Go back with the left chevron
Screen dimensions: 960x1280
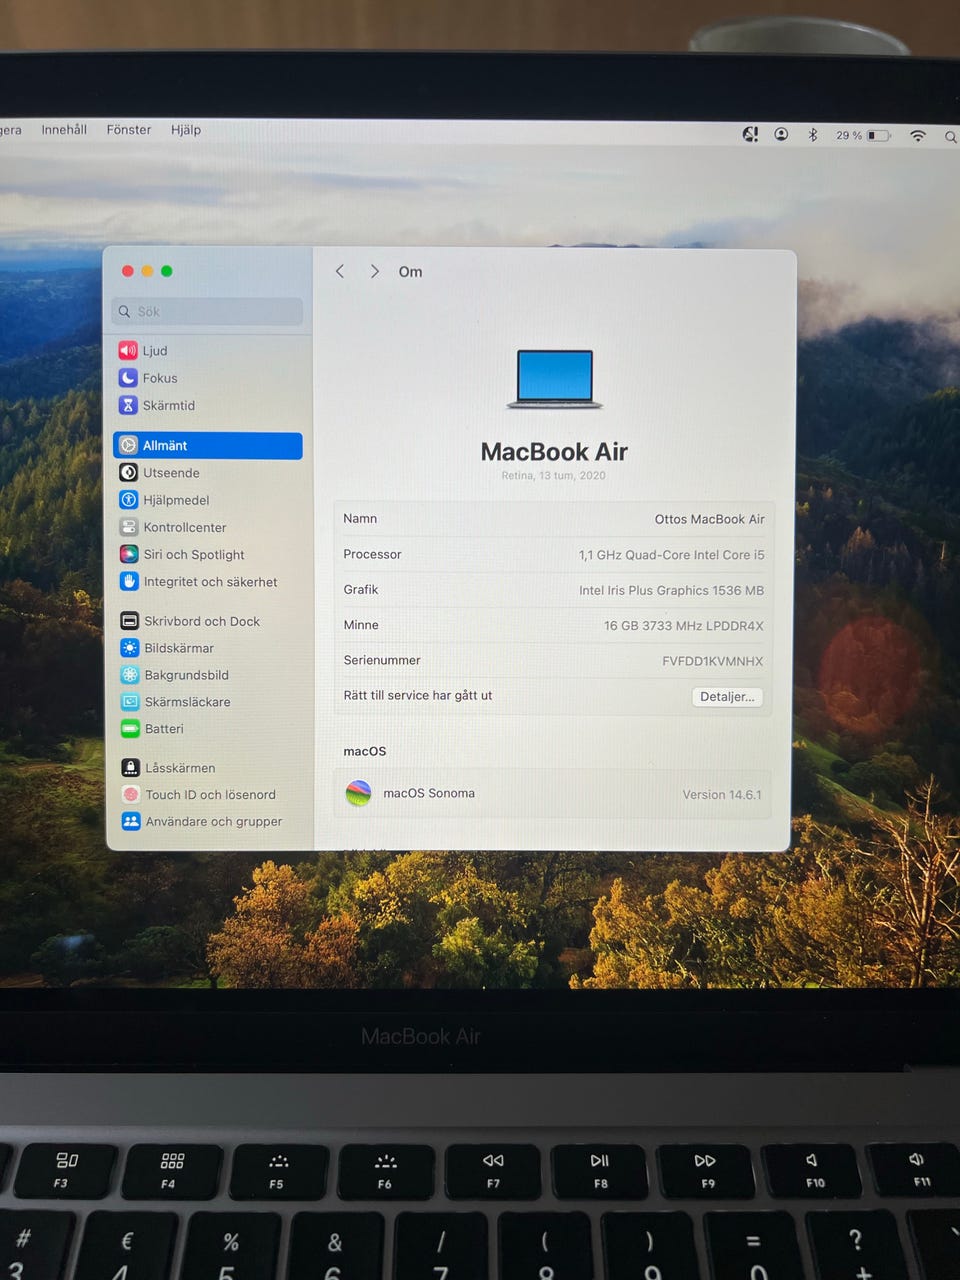[x=340, y=271]
